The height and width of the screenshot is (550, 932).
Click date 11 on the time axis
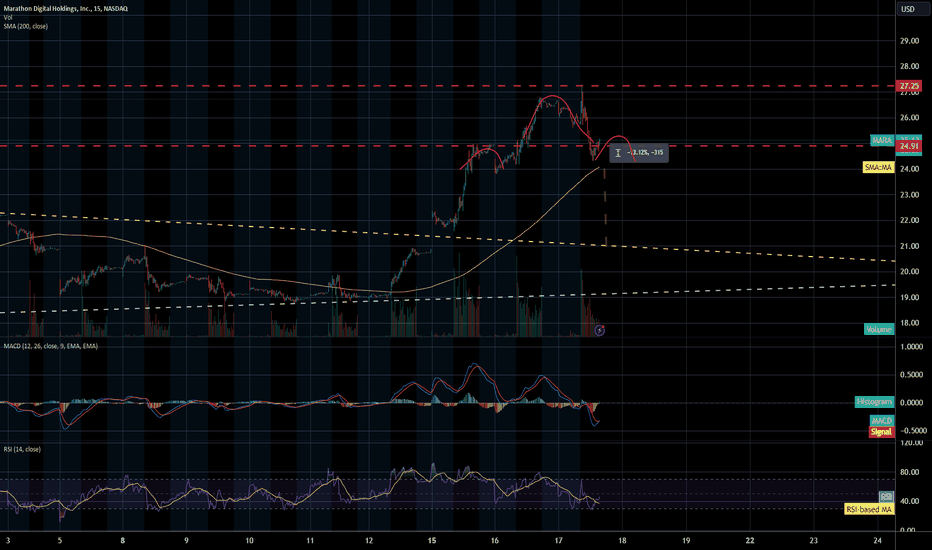[x=310, y=540]
